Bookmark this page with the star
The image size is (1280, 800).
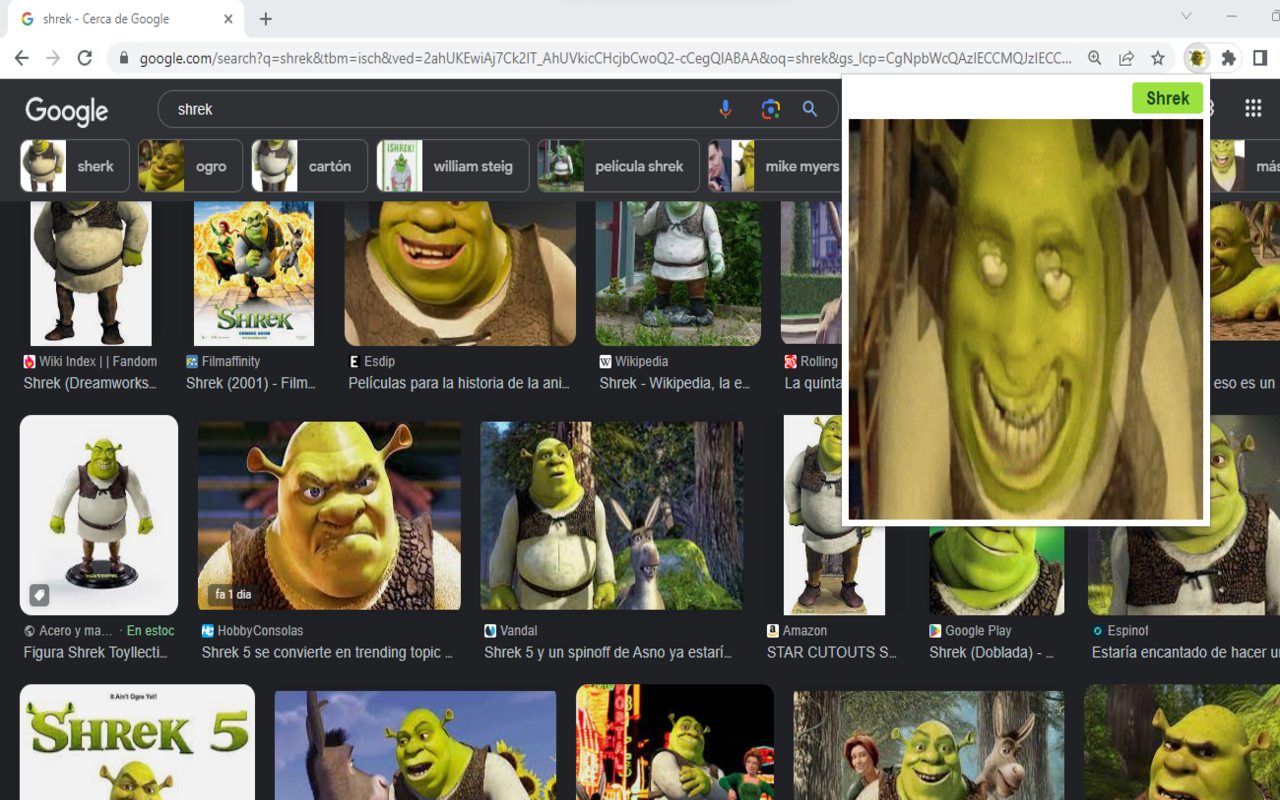(x=1158, y=58)
